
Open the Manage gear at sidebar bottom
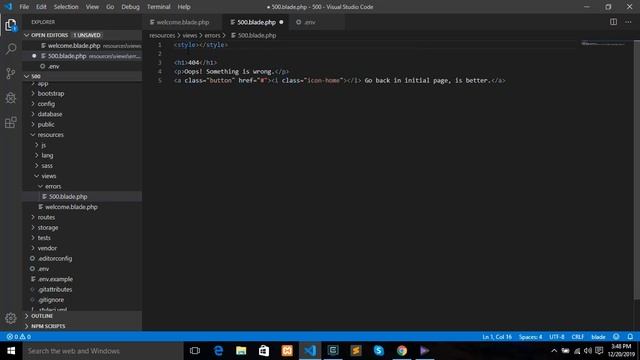tap(11, 318)
